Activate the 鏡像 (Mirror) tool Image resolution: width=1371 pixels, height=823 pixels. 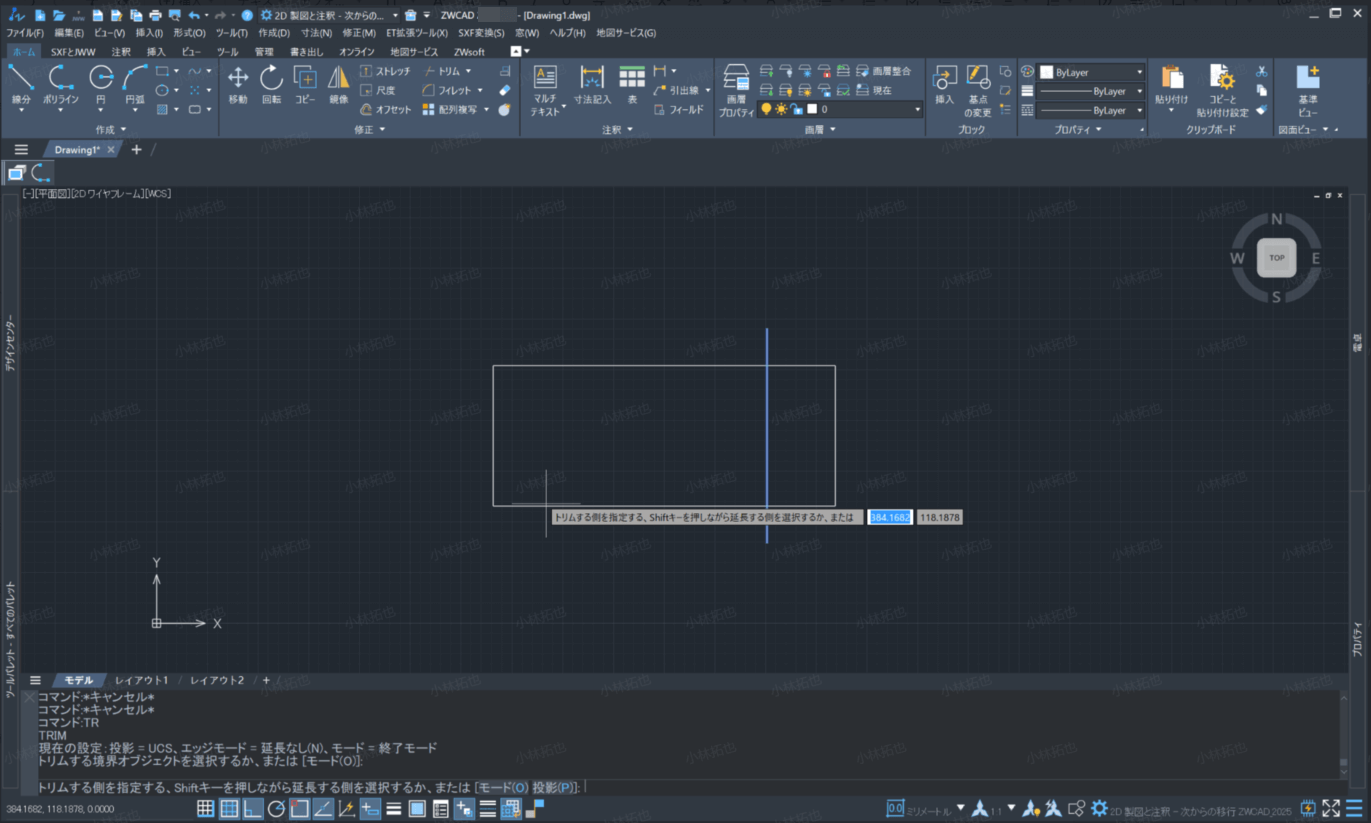(x=339, y=85)
